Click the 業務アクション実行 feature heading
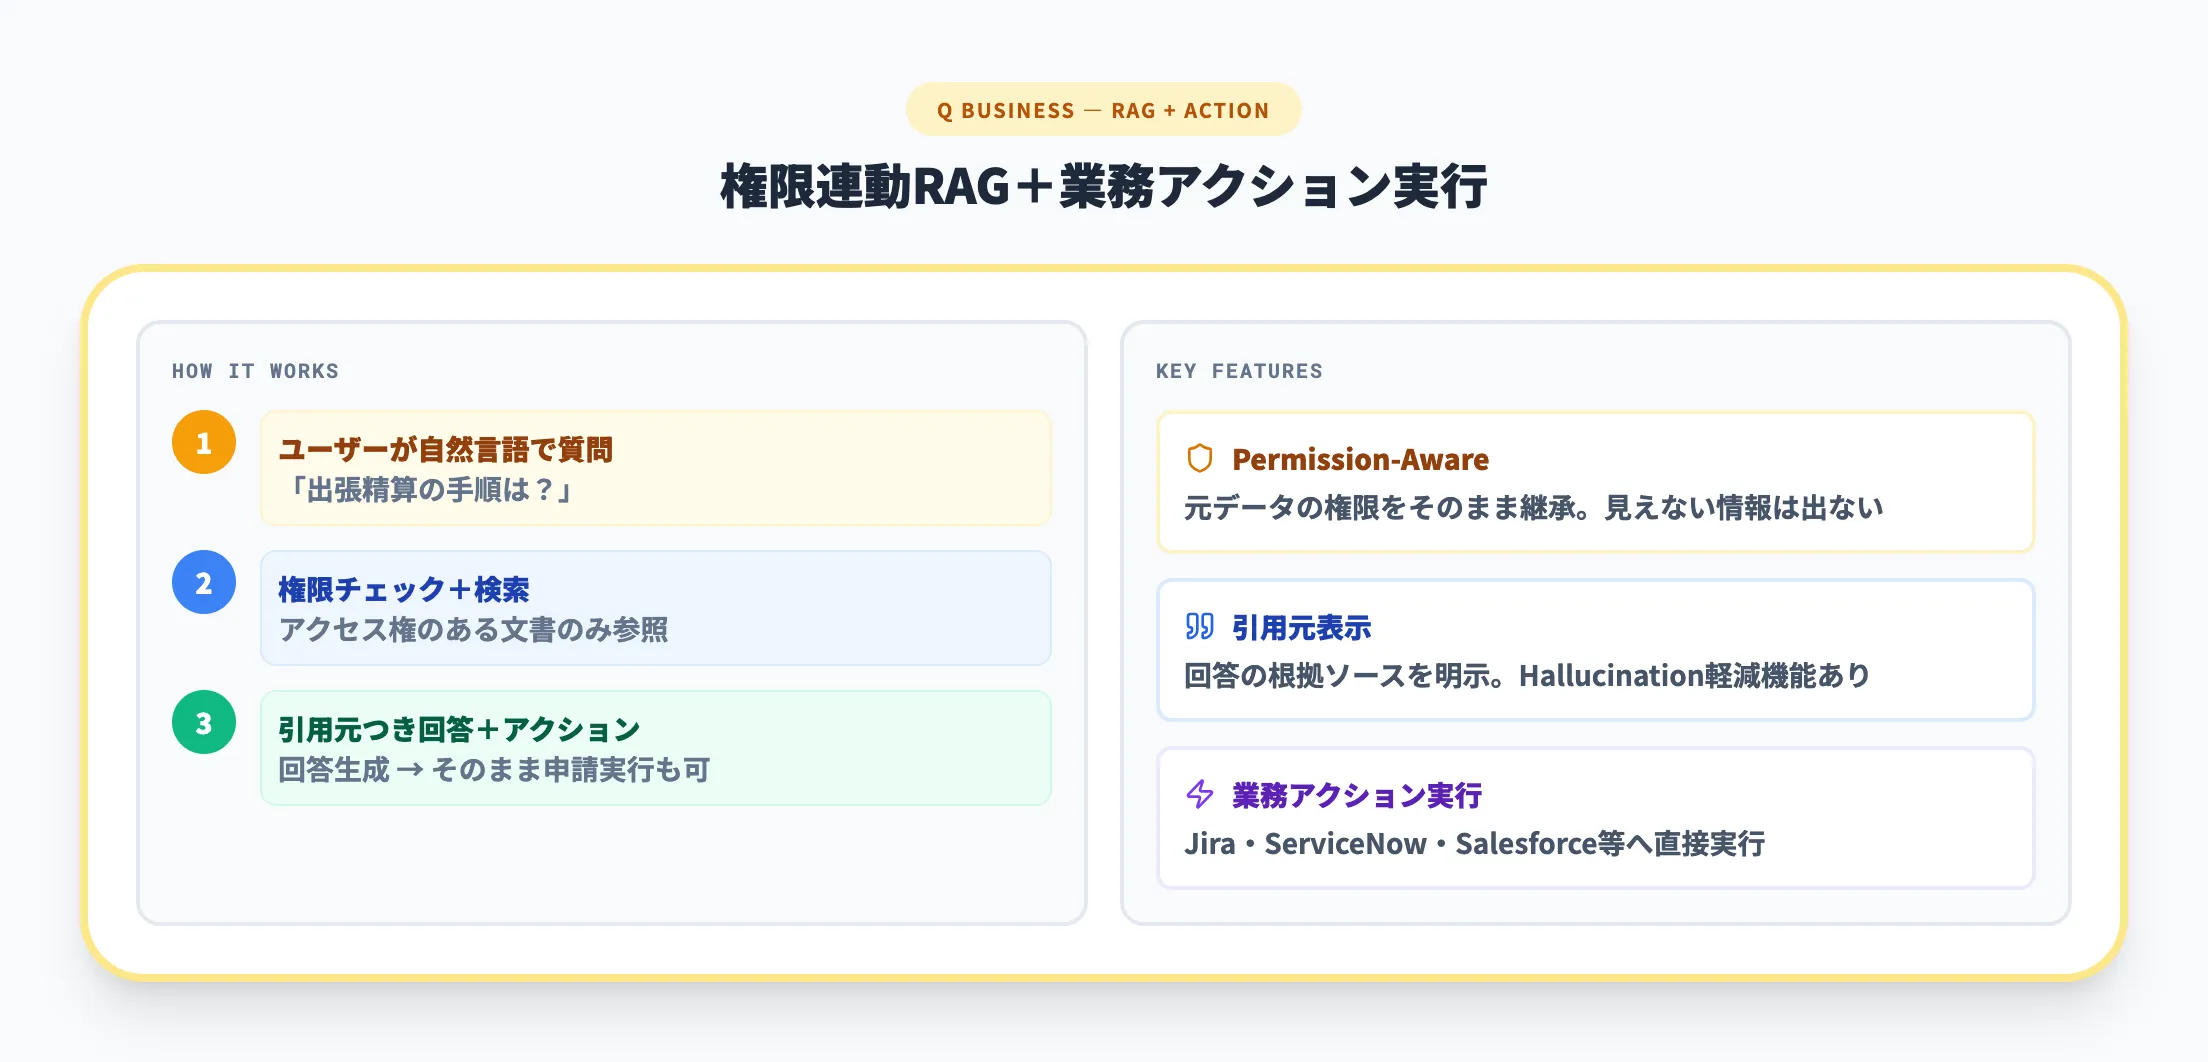 pos(1357,795)
